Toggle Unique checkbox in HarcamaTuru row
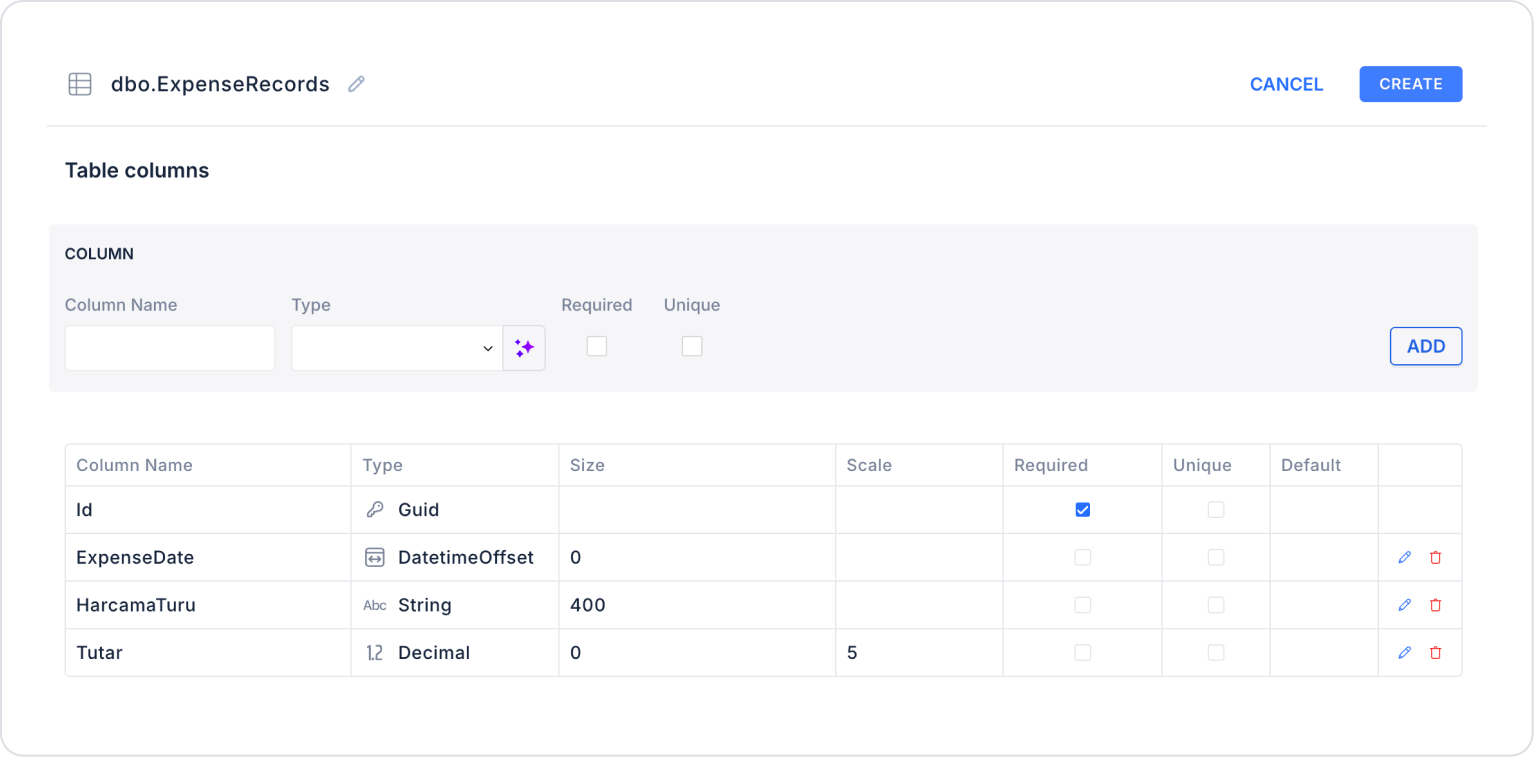This screenshot has height=757, width=1534. click(x=1216, y=605)
